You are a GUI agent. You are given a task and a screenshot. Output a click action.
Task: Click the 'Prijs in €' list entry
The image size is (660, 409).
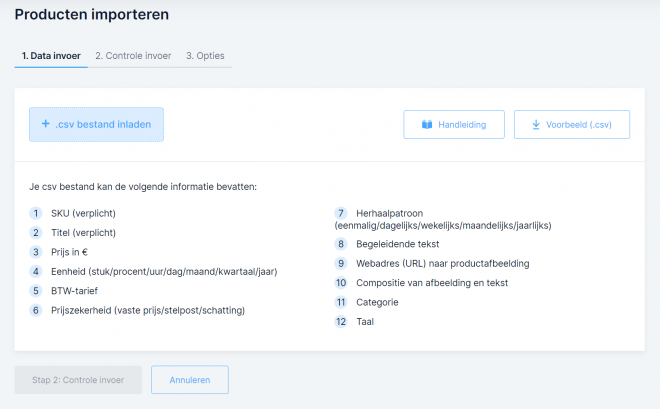pyautogui.click(x=71, y=252)
